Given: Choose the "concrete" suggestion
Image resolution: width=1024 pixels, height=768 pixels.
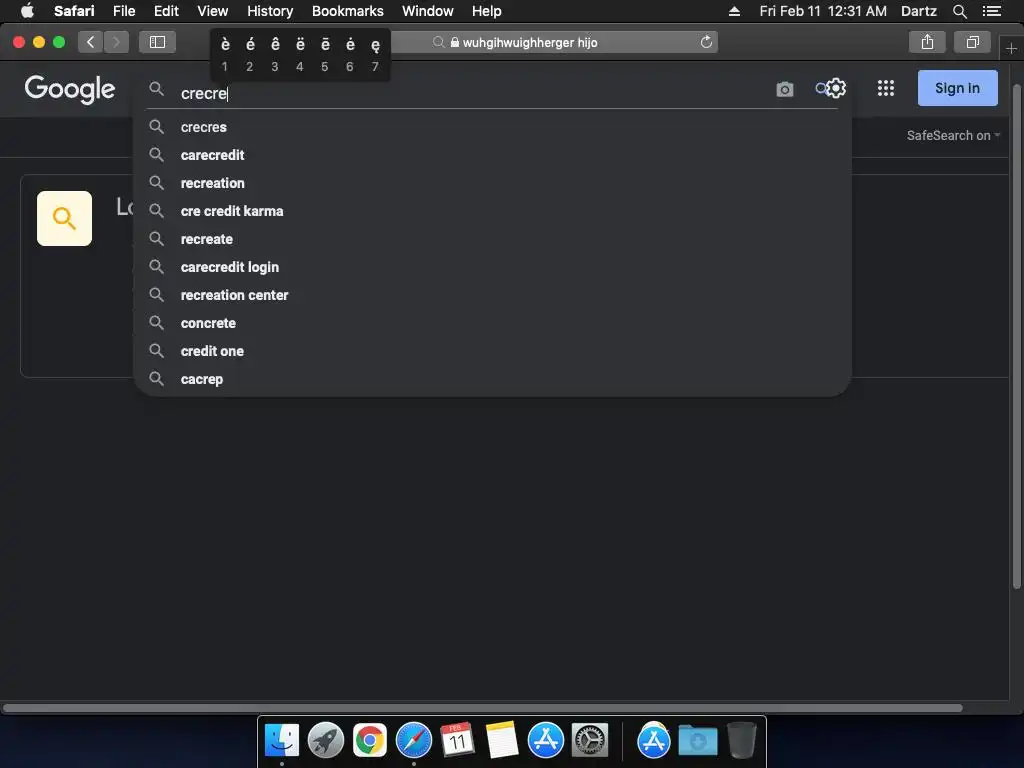Looking at the screenshot, I should [x=492, y=323].
